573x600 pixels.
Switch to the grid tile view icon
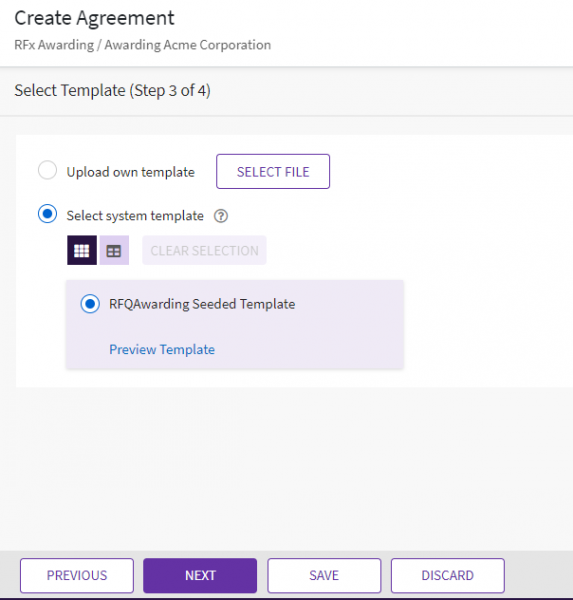(x=82, y=250)
